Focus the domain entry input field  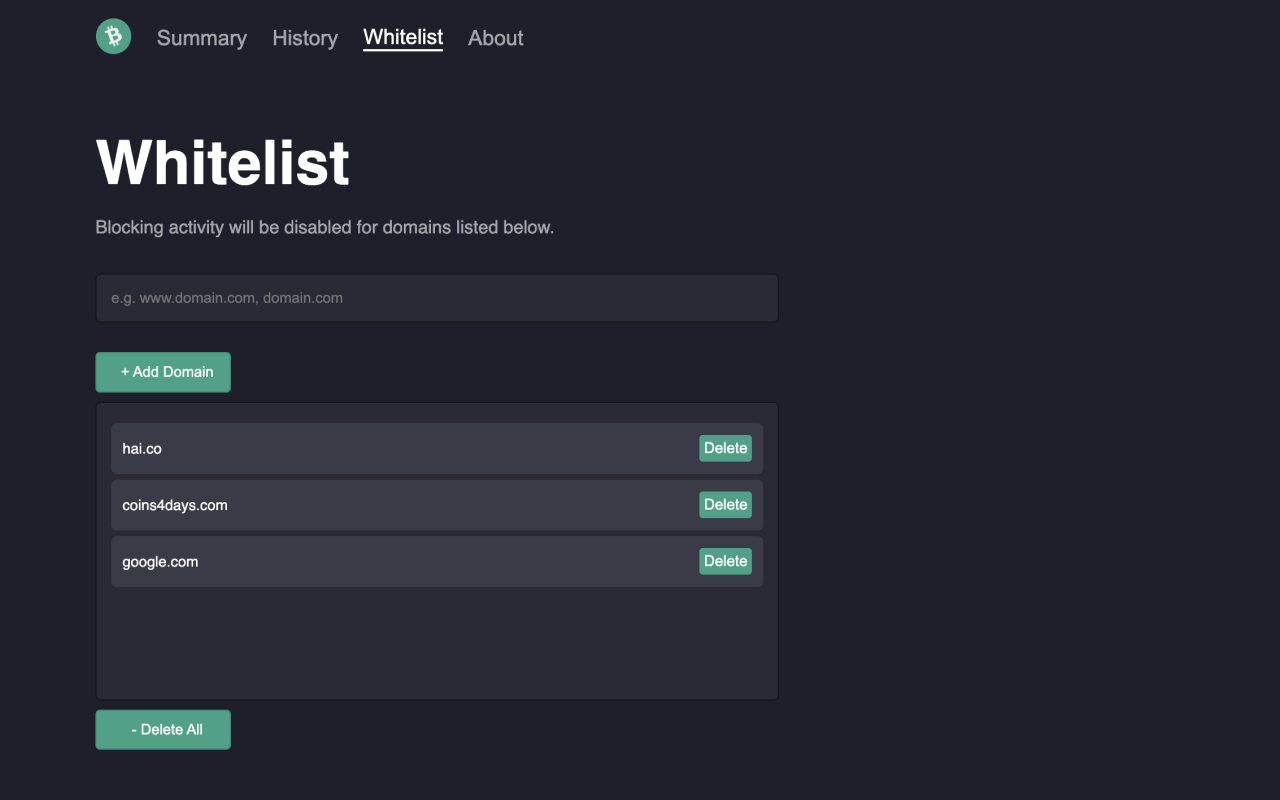coord(437,298)
